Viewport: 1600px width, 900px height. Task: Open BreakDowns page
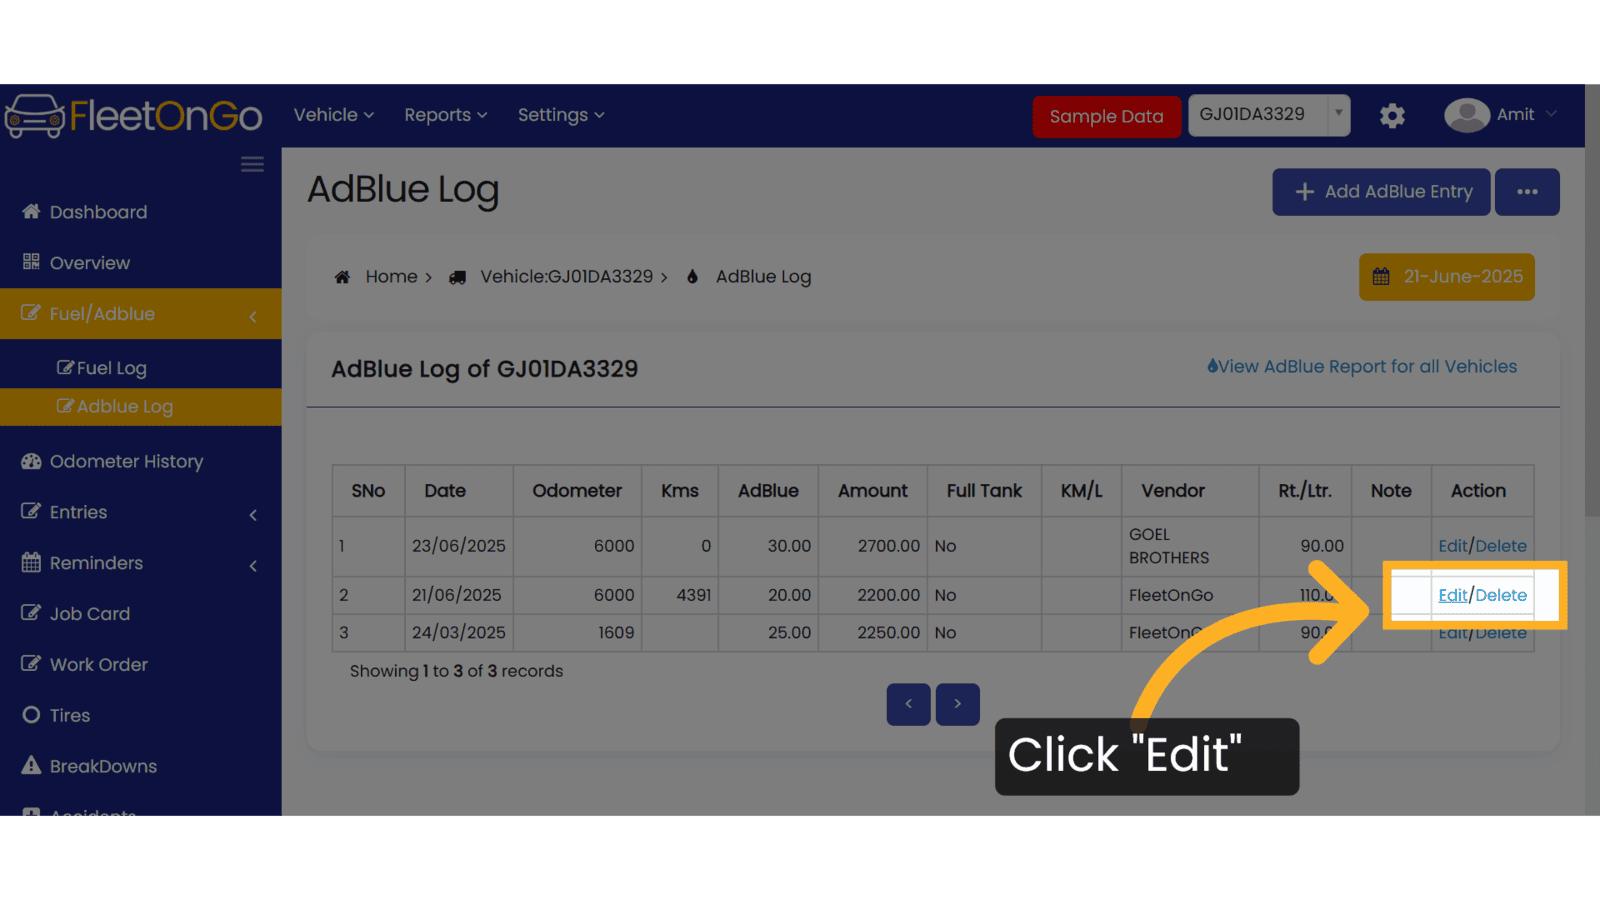coord(103,767)
